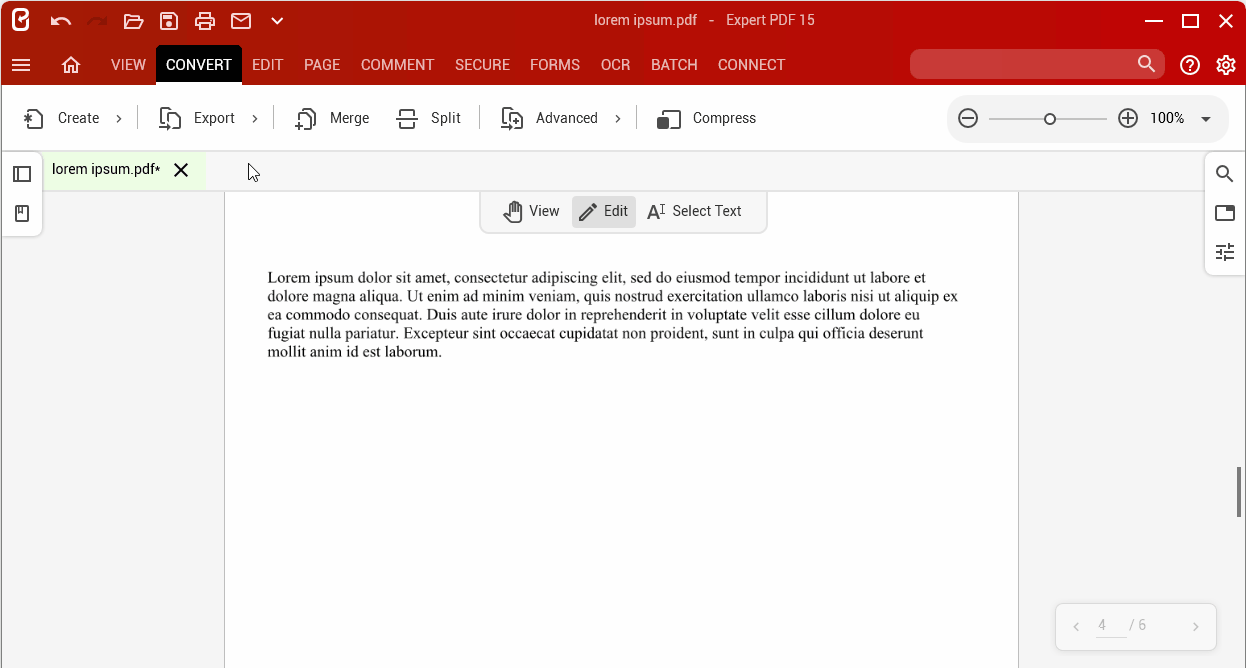This screenshot has height=668, width=1246.
Task: Click the ribbon search field
Action: (1037, 64)
